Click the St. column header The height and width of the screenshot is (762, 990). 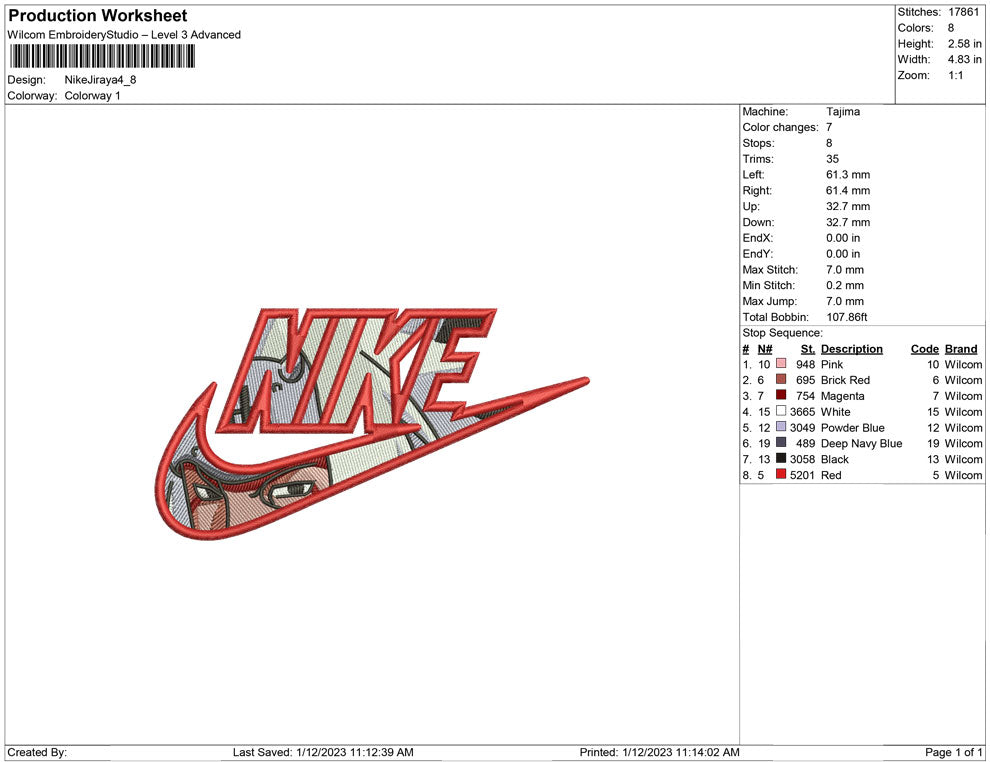(x=808, y=348)
